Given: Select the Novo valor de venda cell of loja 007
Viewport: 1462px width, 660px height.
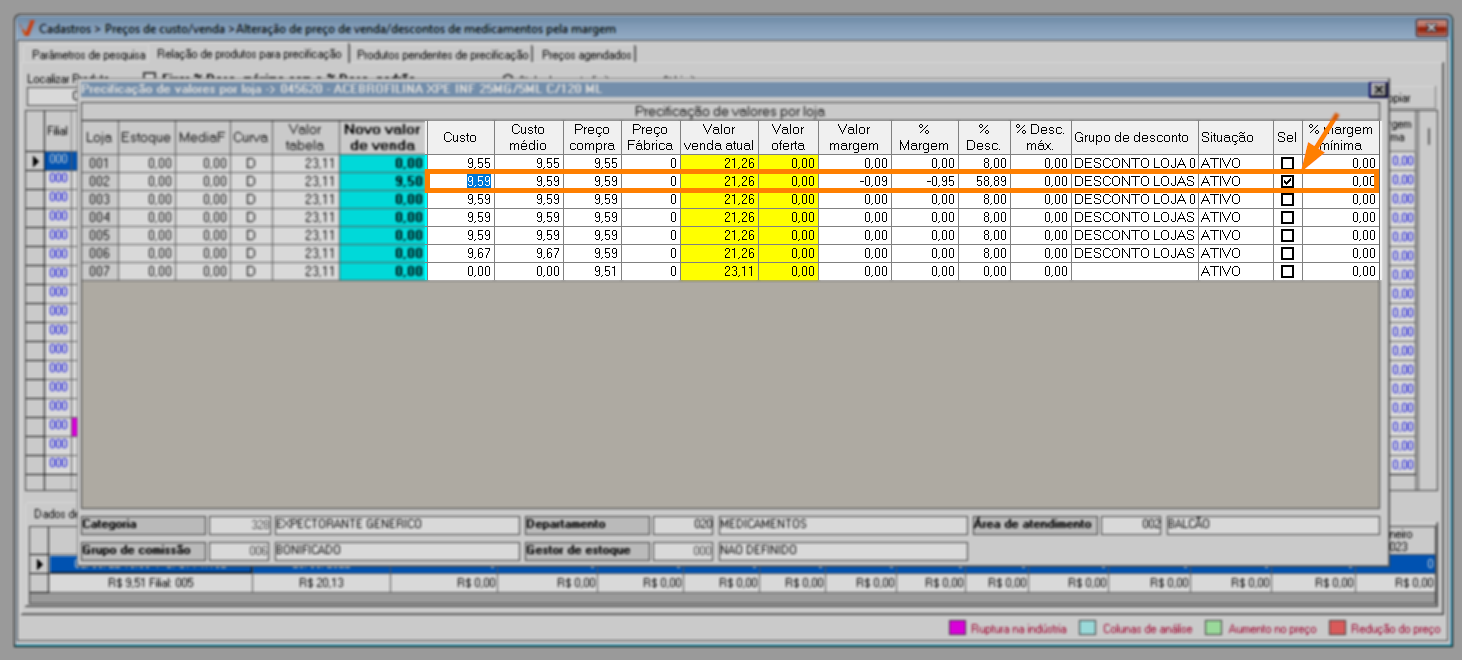Looking at the screenshot, I should 383,271.
